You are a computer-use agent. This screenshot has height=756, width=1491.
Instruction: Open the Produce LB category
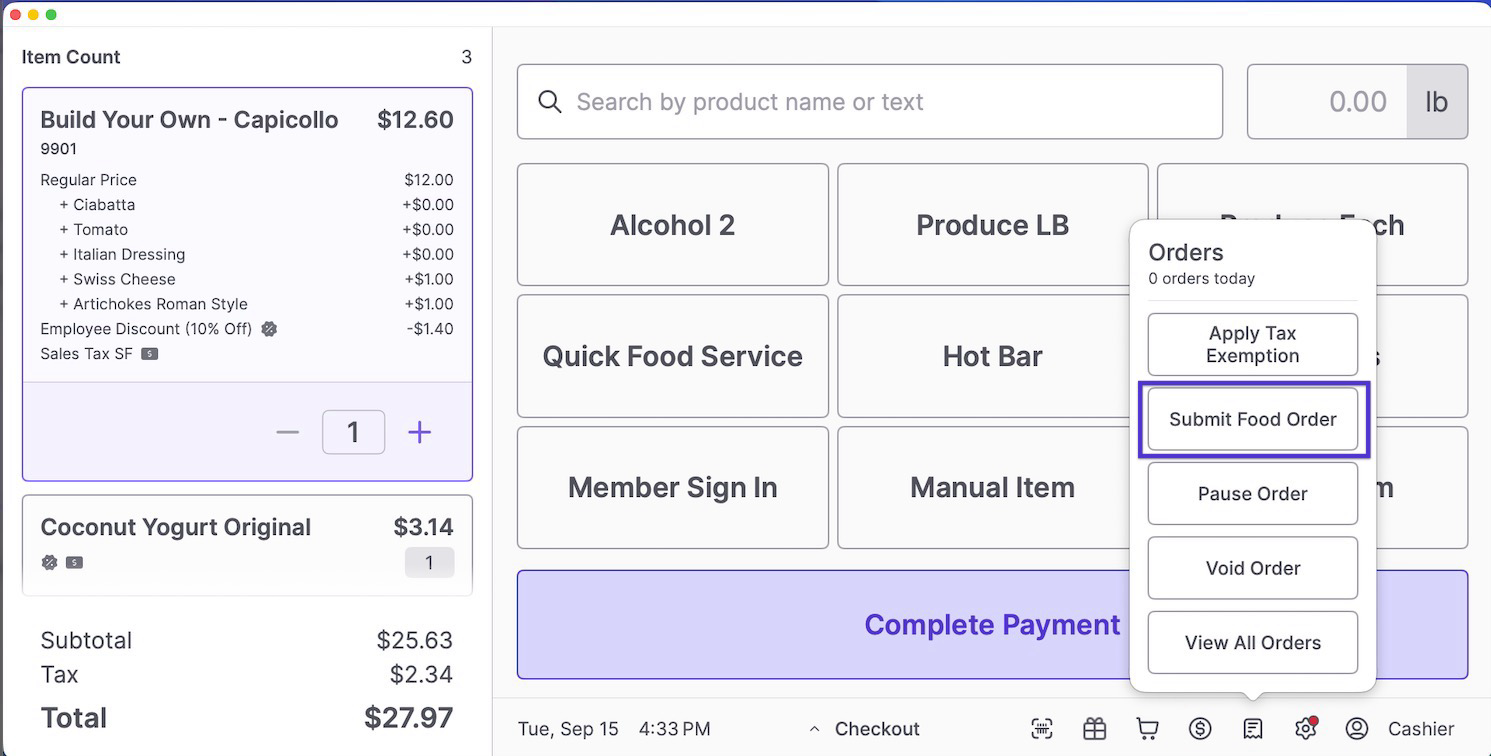992,225
